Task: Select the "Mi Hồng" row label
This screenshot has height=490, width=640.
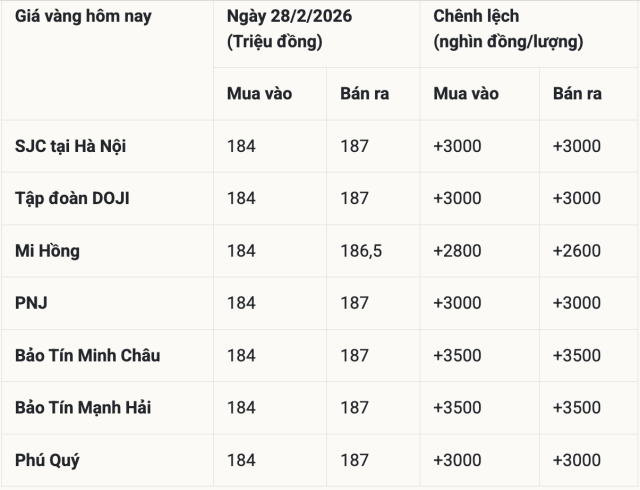Action: point(47,251)
